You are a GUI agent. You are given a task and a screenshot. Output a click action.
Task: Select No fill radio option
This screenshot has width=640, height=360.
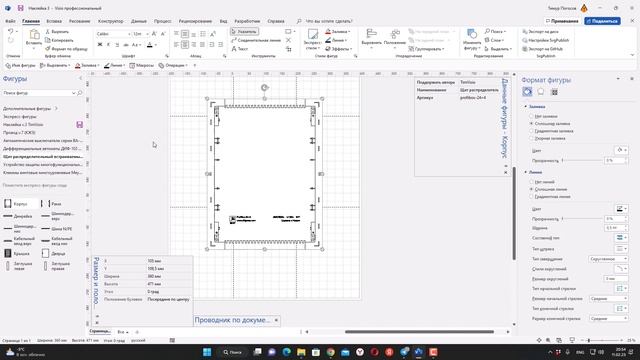(x=531, y=116)
